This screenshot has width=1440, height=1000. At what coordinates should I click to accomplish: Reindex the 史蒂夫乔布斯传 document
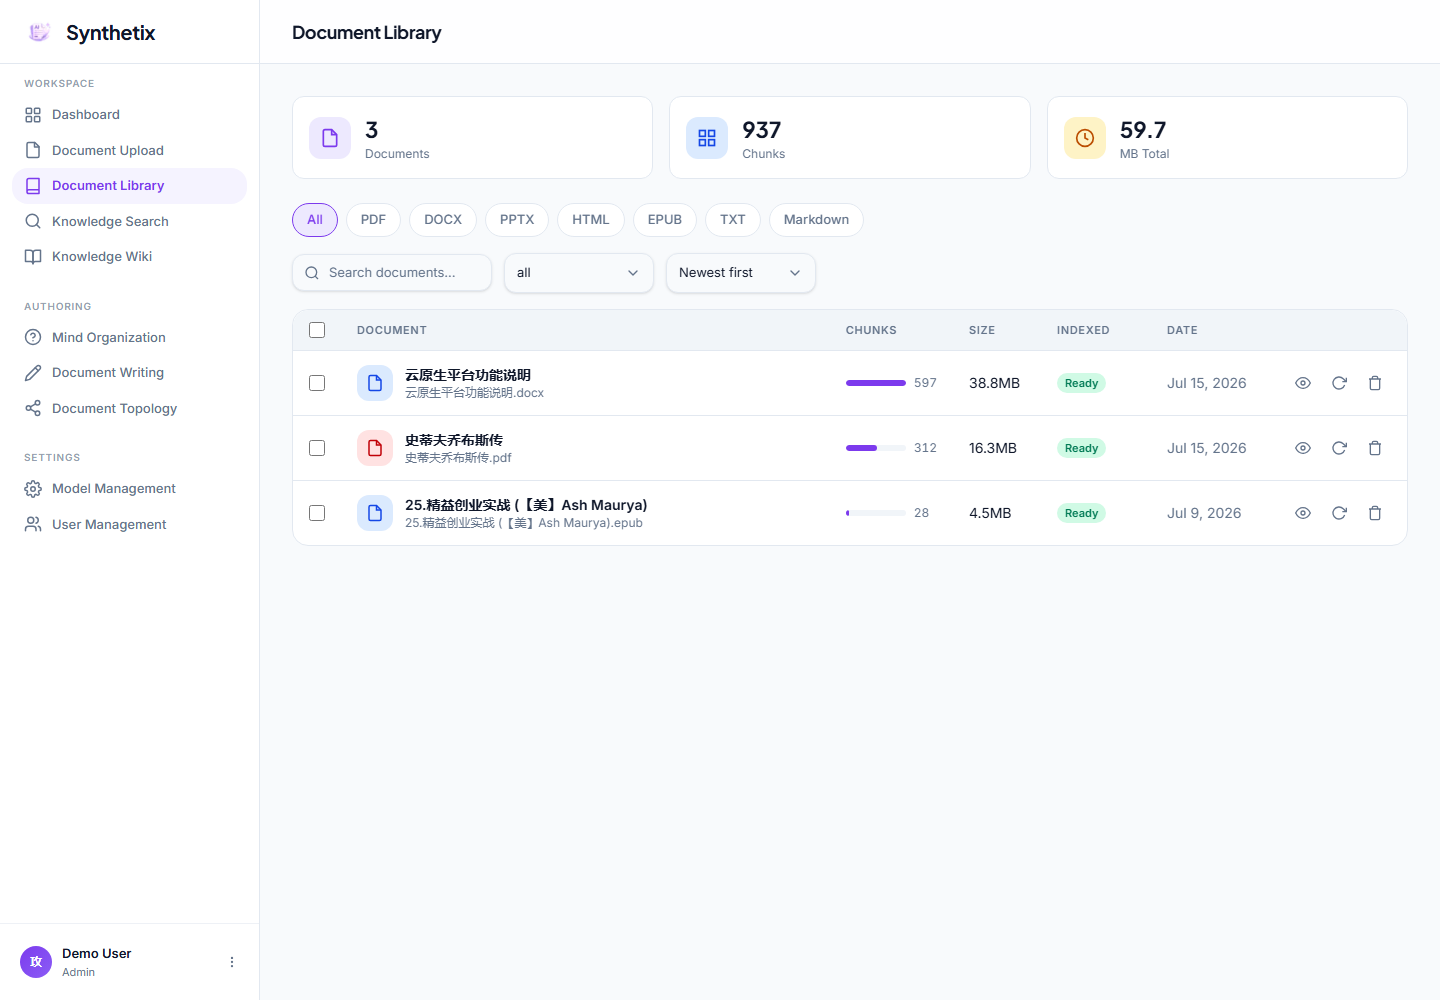coord(1339,448)
